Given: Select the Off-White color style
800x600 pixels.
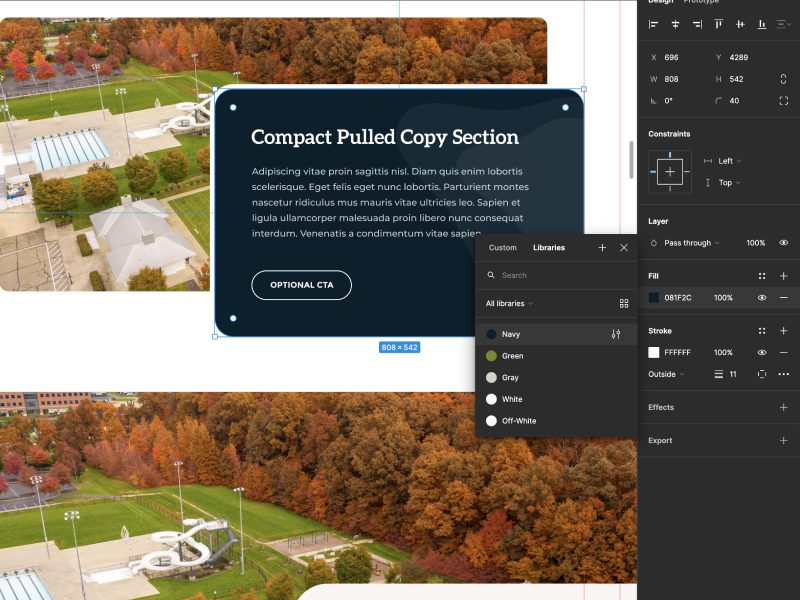Looking at the screenshot, I should 556,421.
